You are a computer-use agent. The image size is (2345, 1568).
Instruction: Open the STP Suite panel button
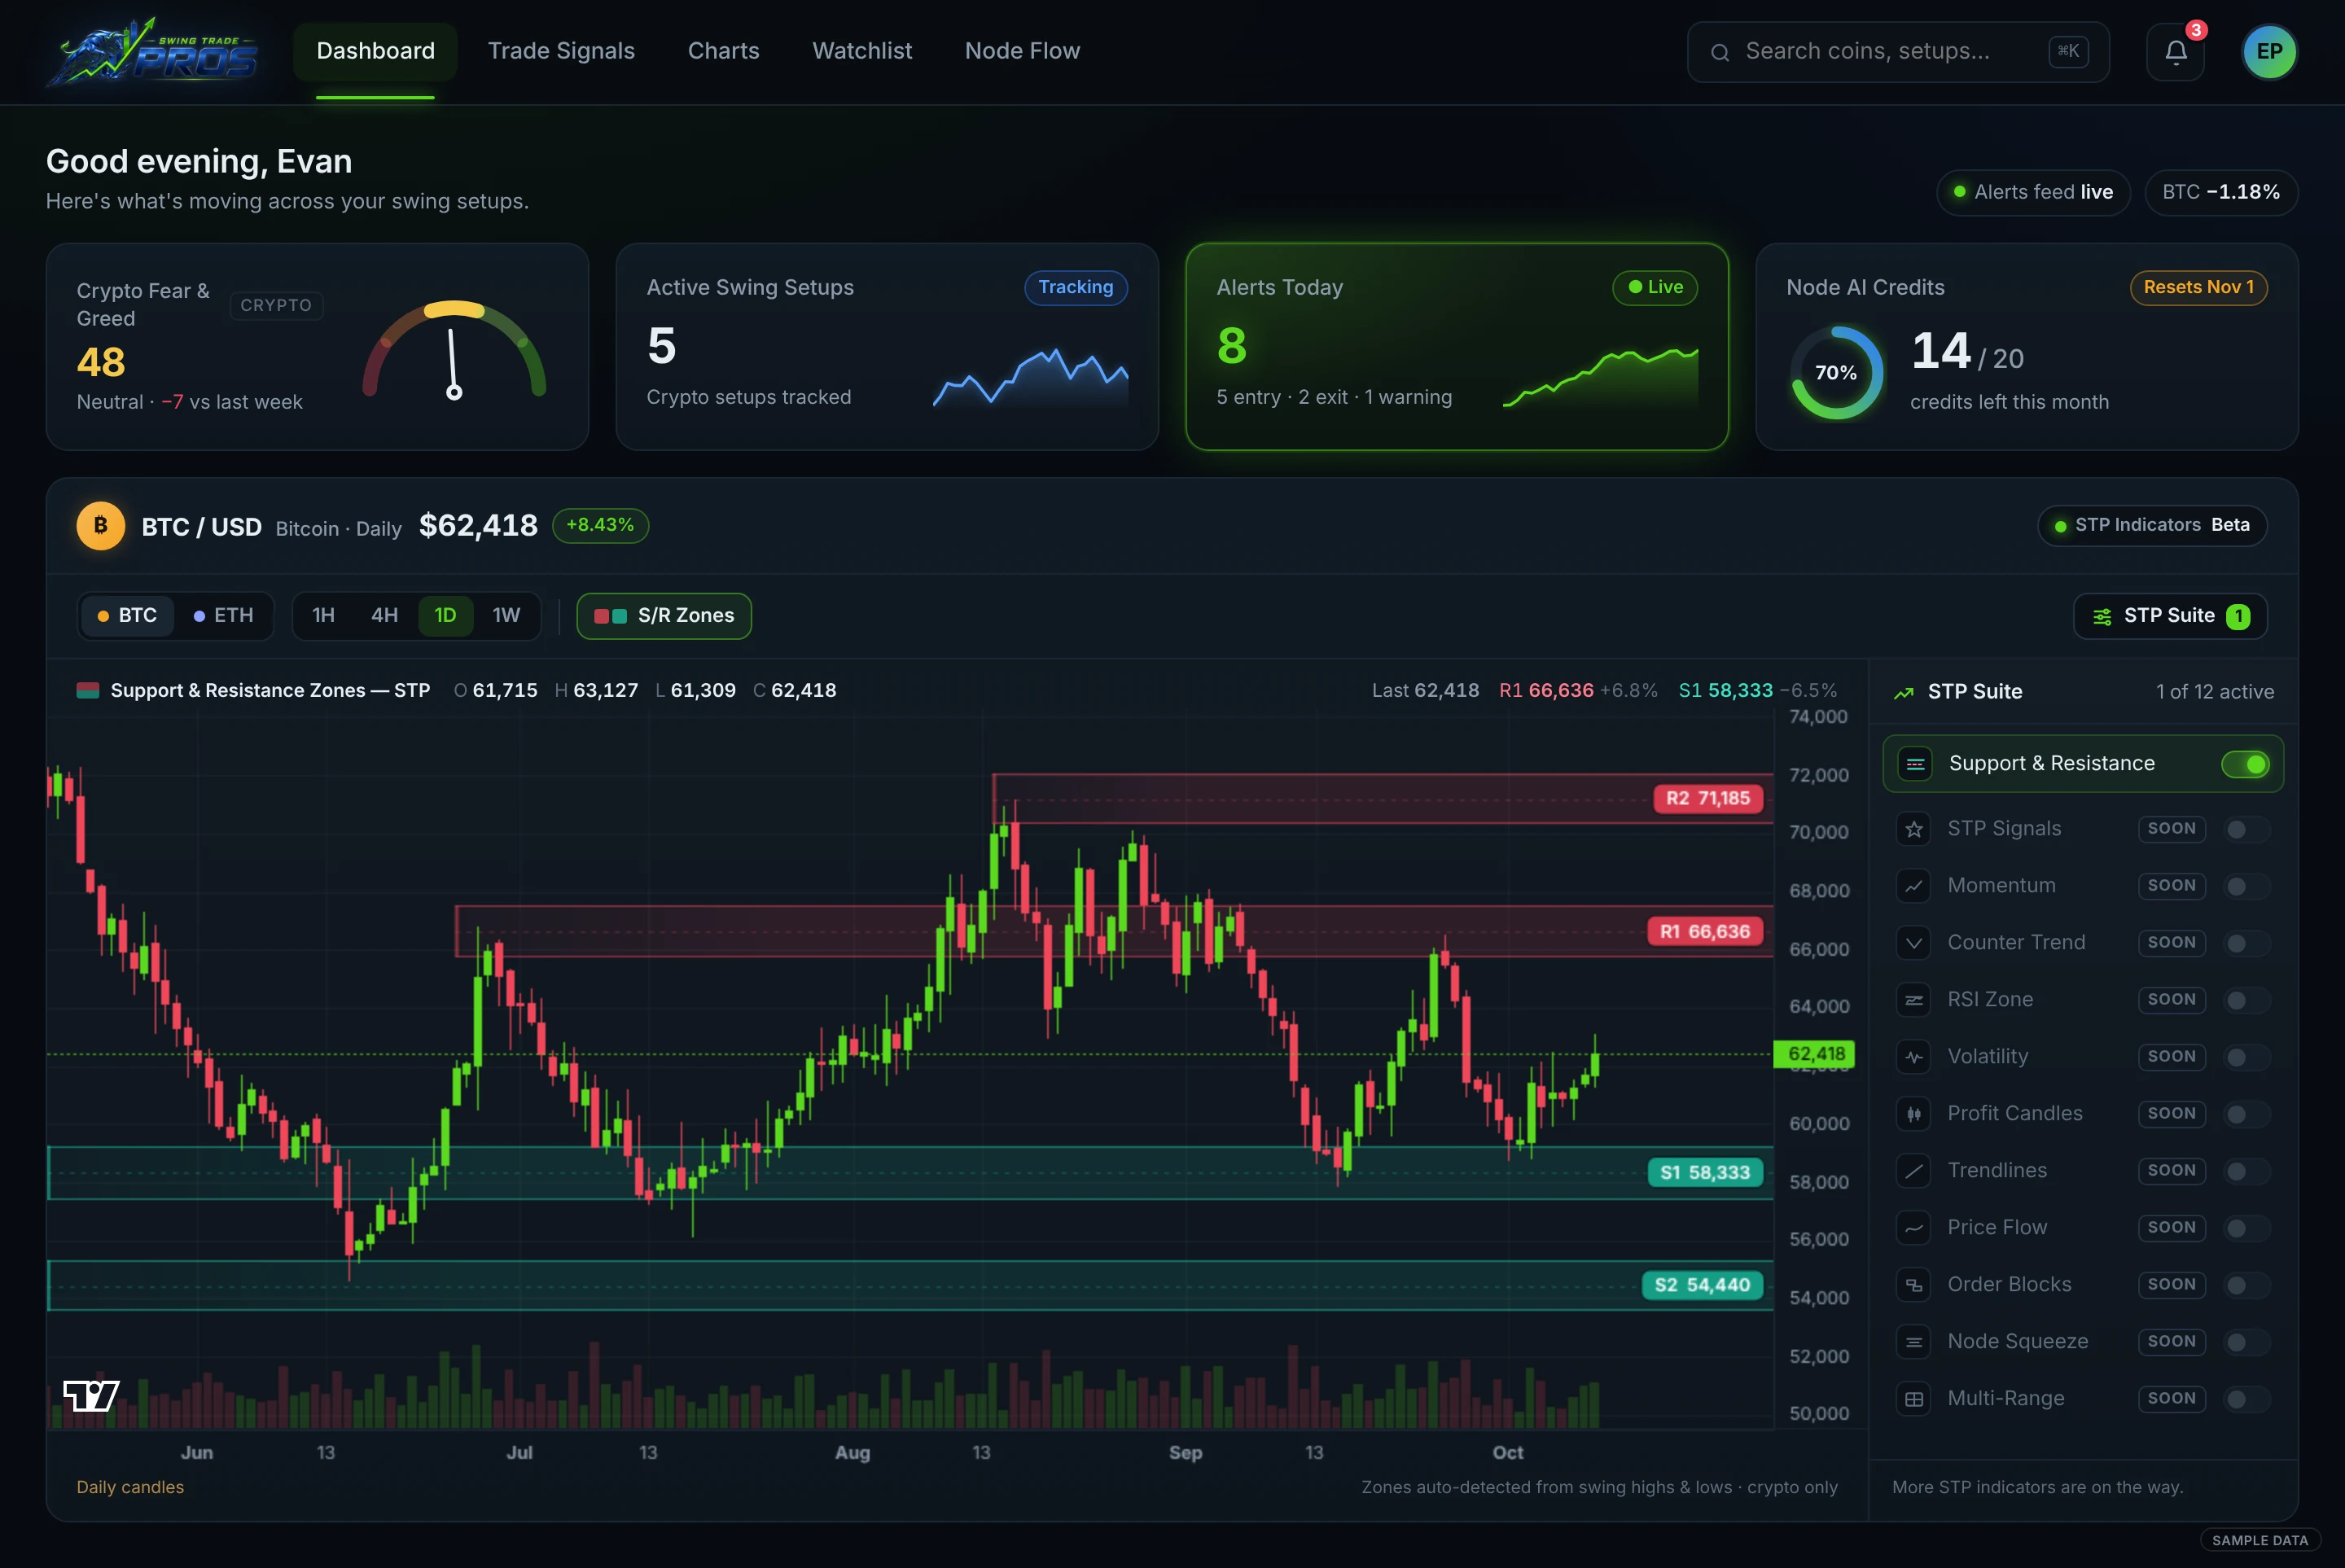pyautogui.click(x=2170, y=616)
